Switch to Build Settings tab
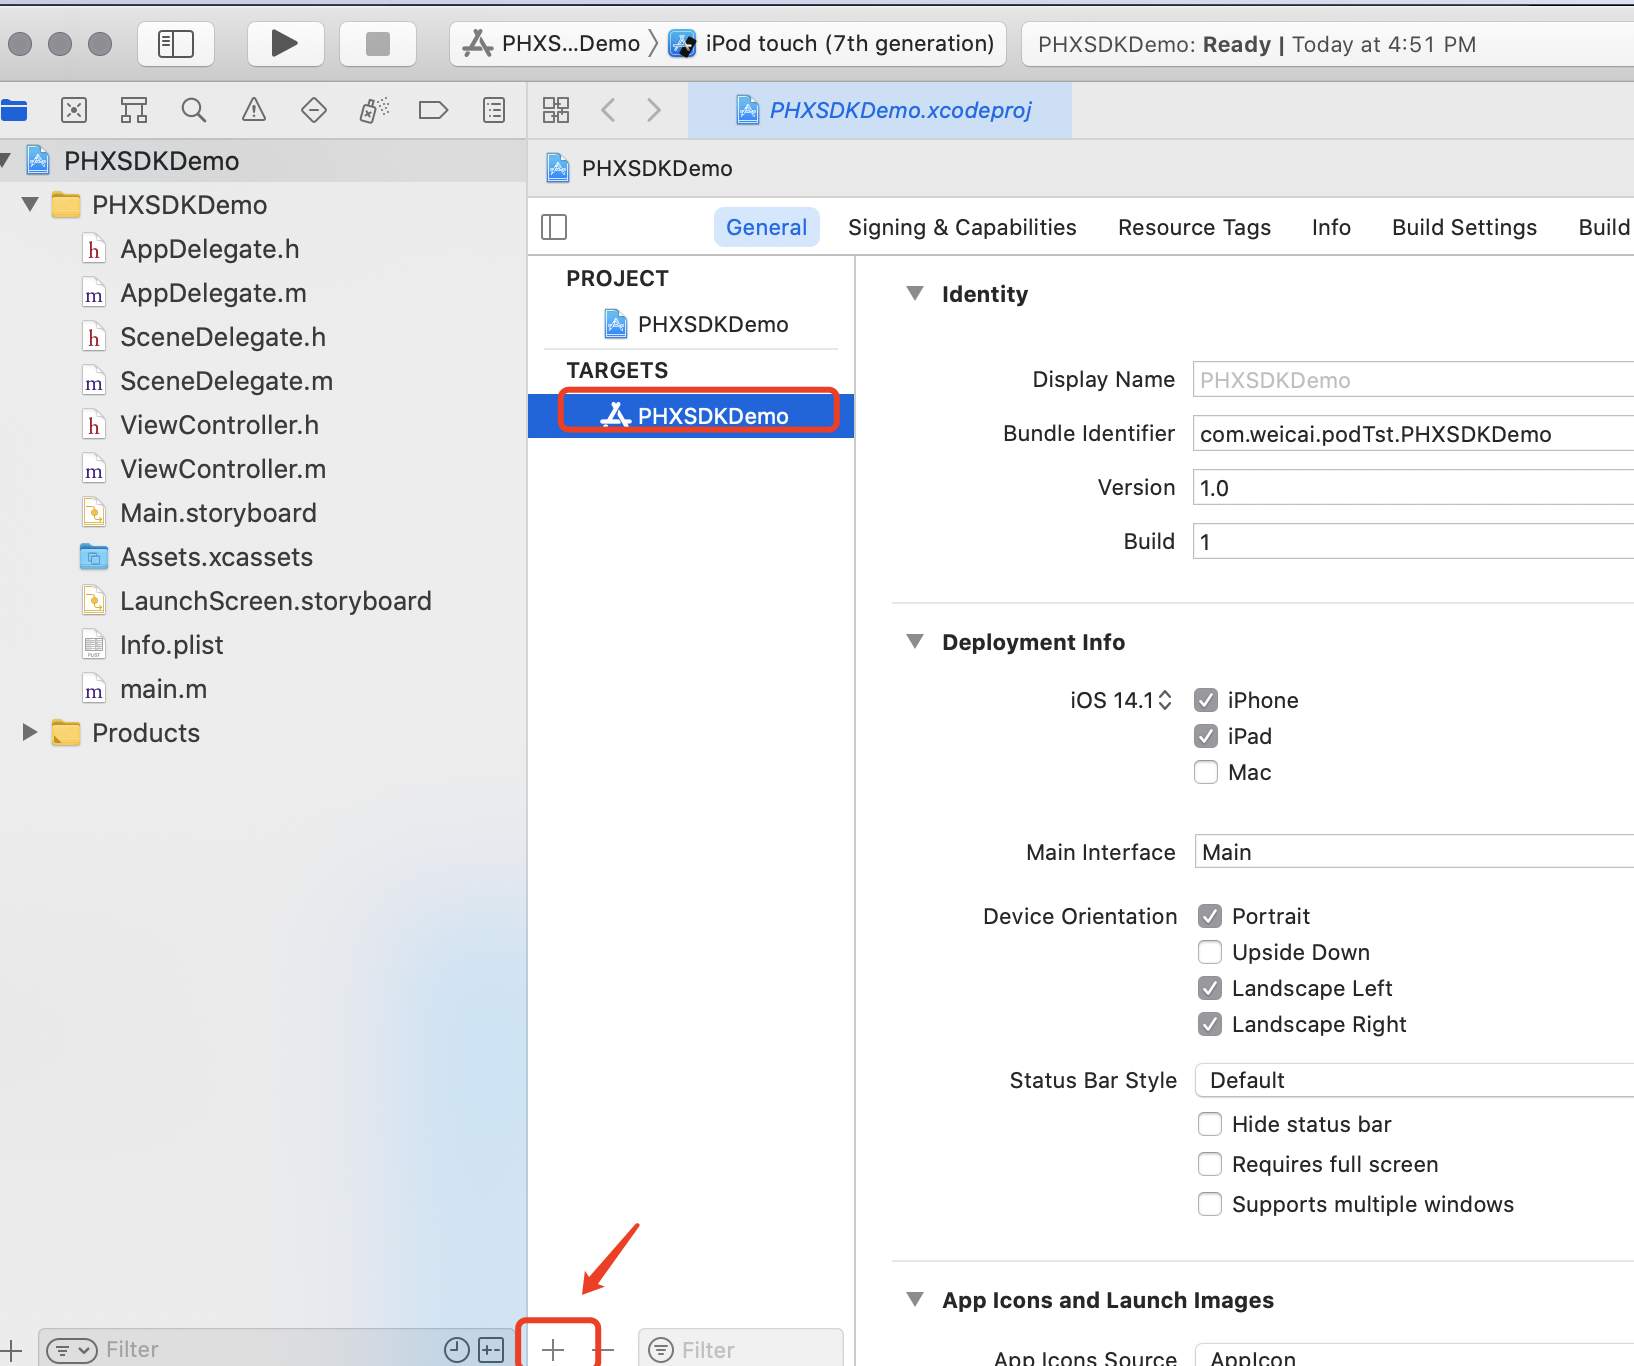This screenshot has height=1366, width=1634. 1464,227
